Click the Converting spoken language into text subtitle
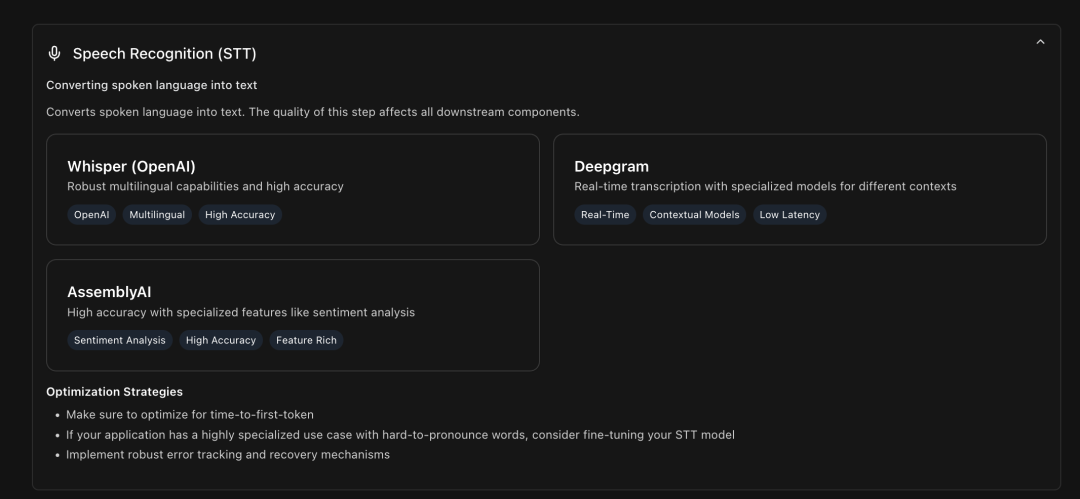1080x499 pixels. [152, 85]
